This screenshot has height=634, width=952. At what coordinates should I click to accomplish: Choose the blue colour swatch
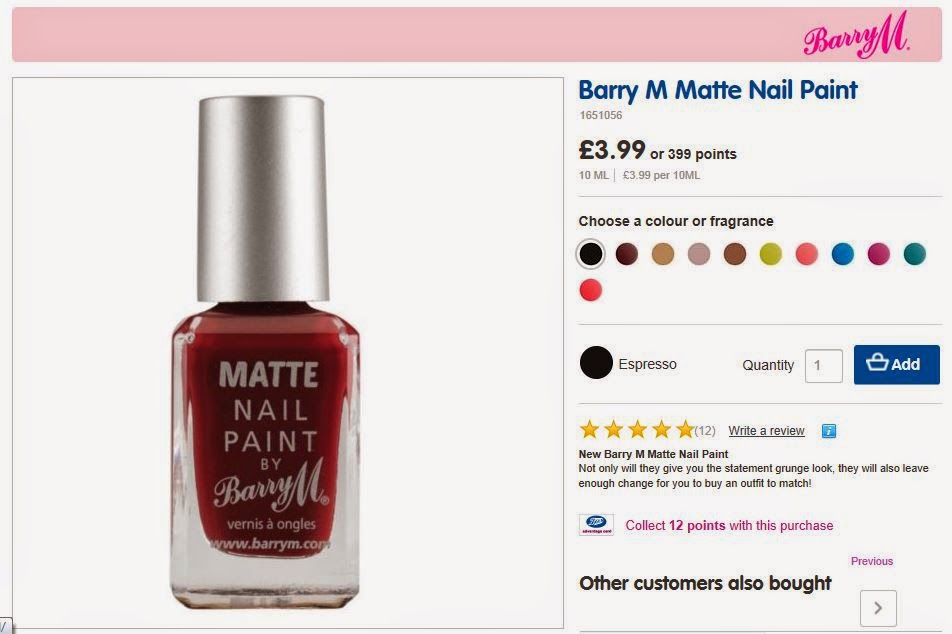click(843, 254)
